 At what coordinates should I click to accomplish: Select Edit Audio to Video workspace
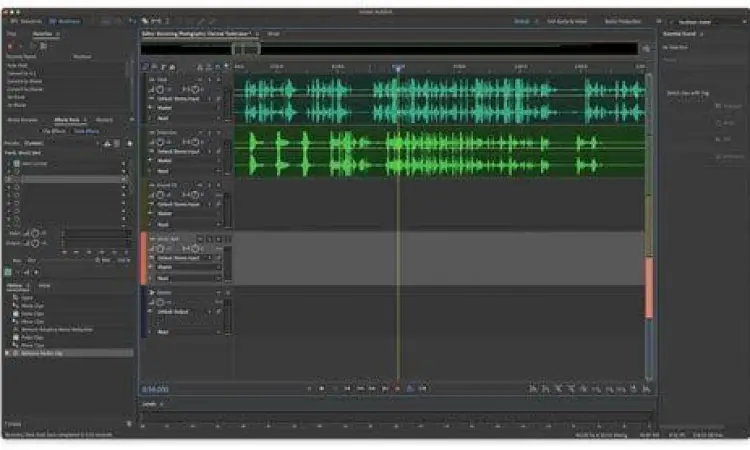[x=567, y=21]
